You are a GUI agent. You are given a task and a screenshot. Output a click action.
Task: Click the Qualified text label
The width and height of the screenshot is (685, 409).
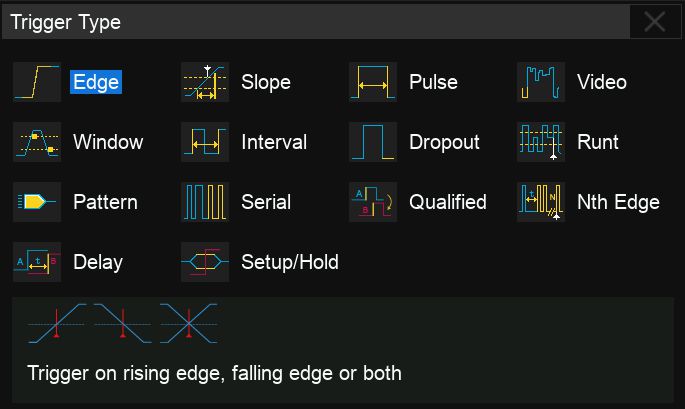tap(448, 202)
